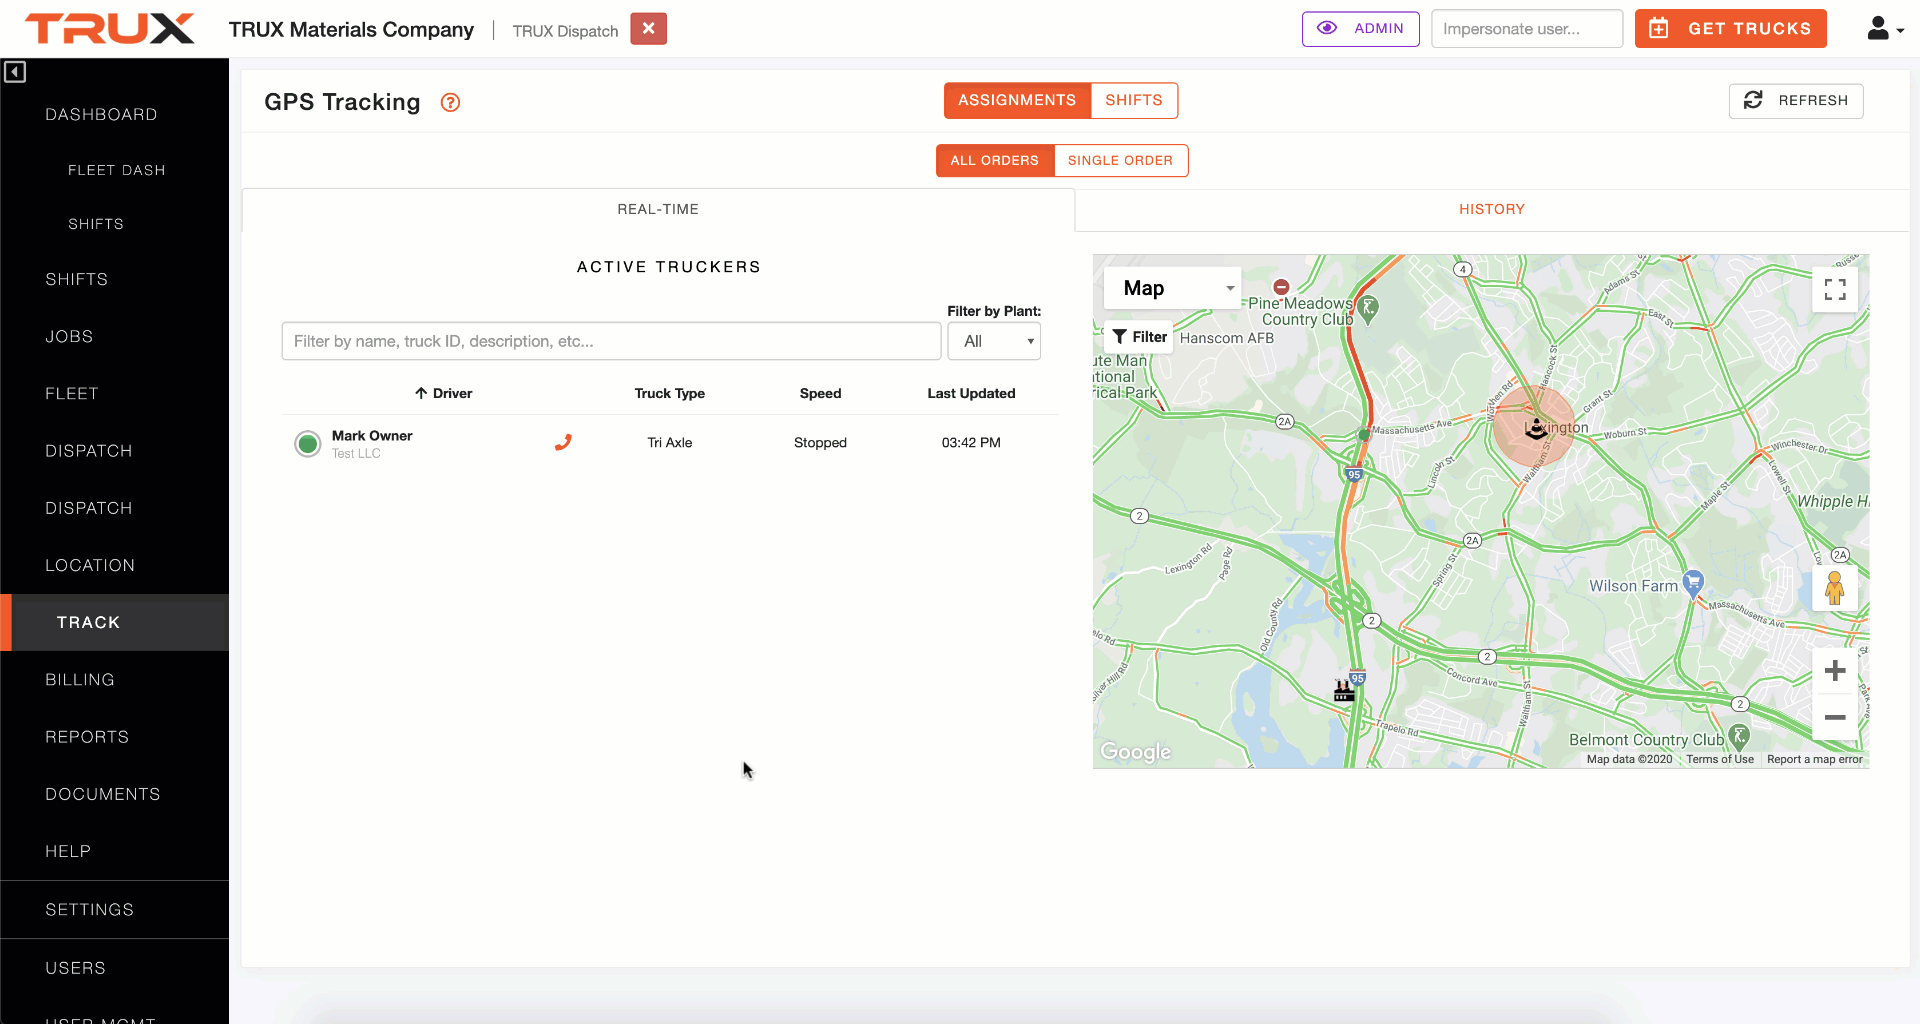Screen dimensions: 1920x1024
Task: Open the Map type dropdown
Action: (x=1173, y=288)
